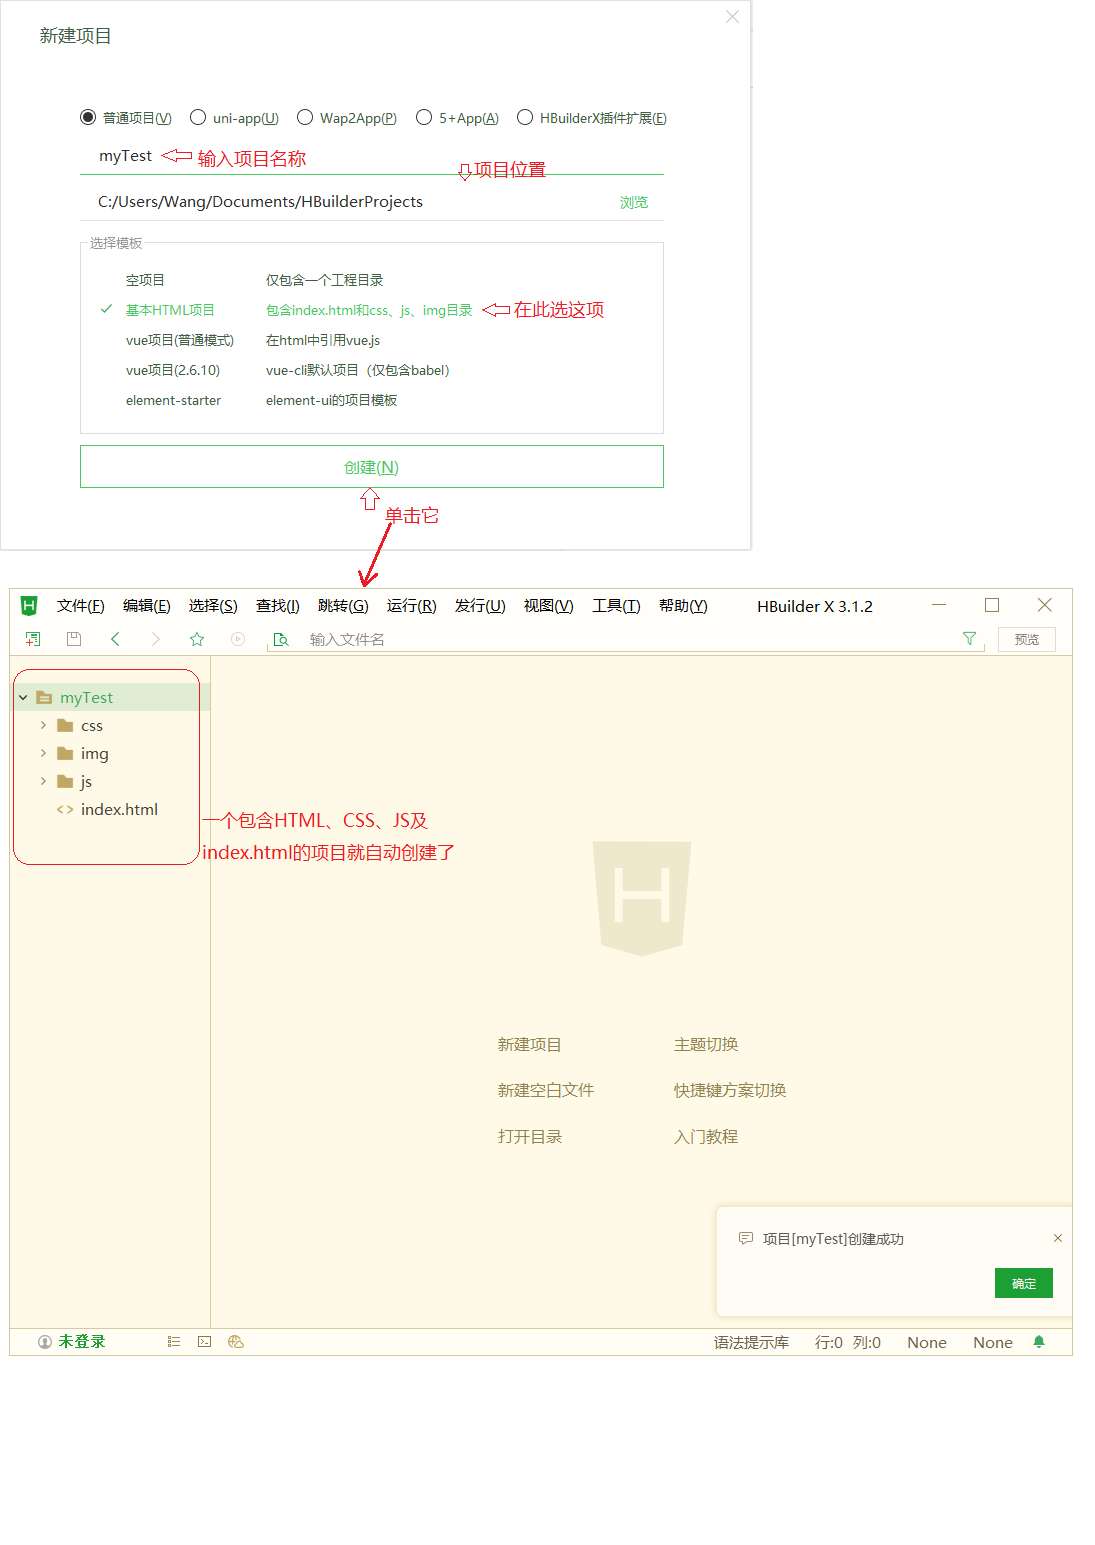Click the 打开目录 shortcut link

[x=530, y=1136]
